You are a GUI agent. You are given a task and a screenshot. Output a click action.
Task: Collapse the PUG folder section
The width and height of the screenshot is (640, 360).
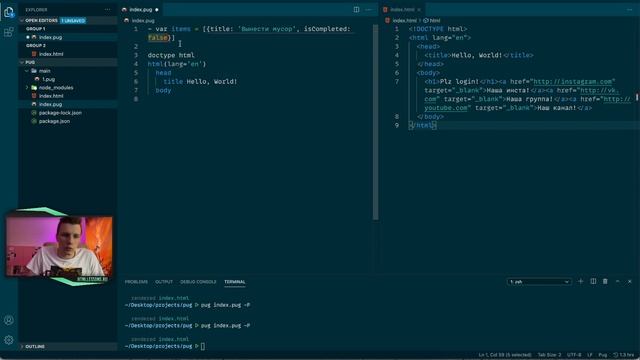[68, 62]
